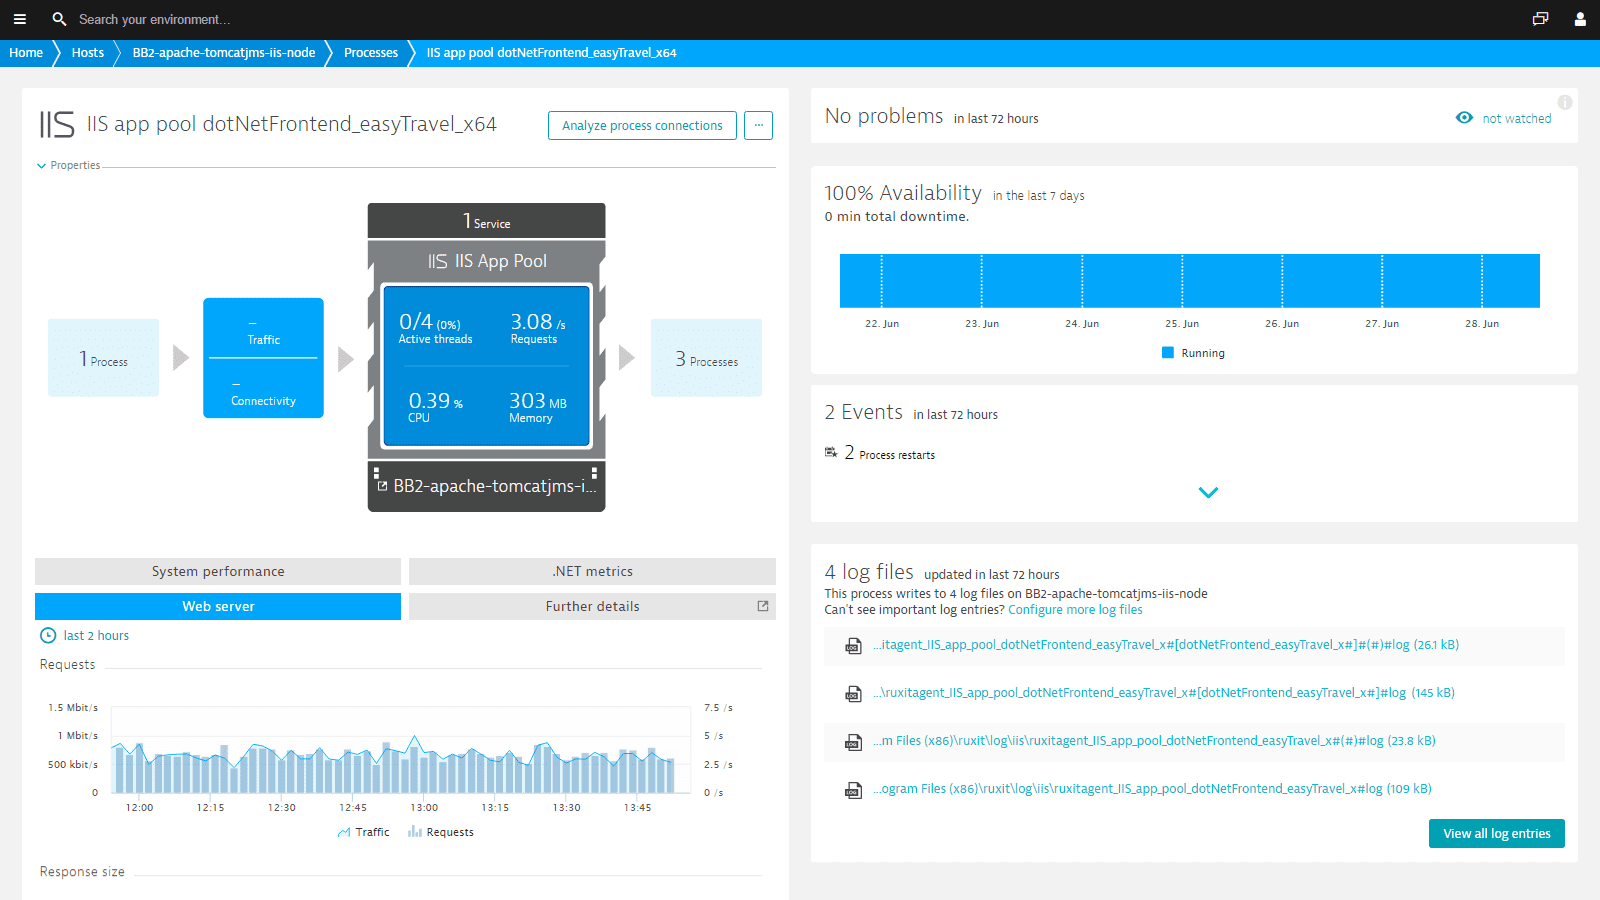Click availability bar at 25. Jun
This screenshot has width=1600, height=900.
point(1182,281)
